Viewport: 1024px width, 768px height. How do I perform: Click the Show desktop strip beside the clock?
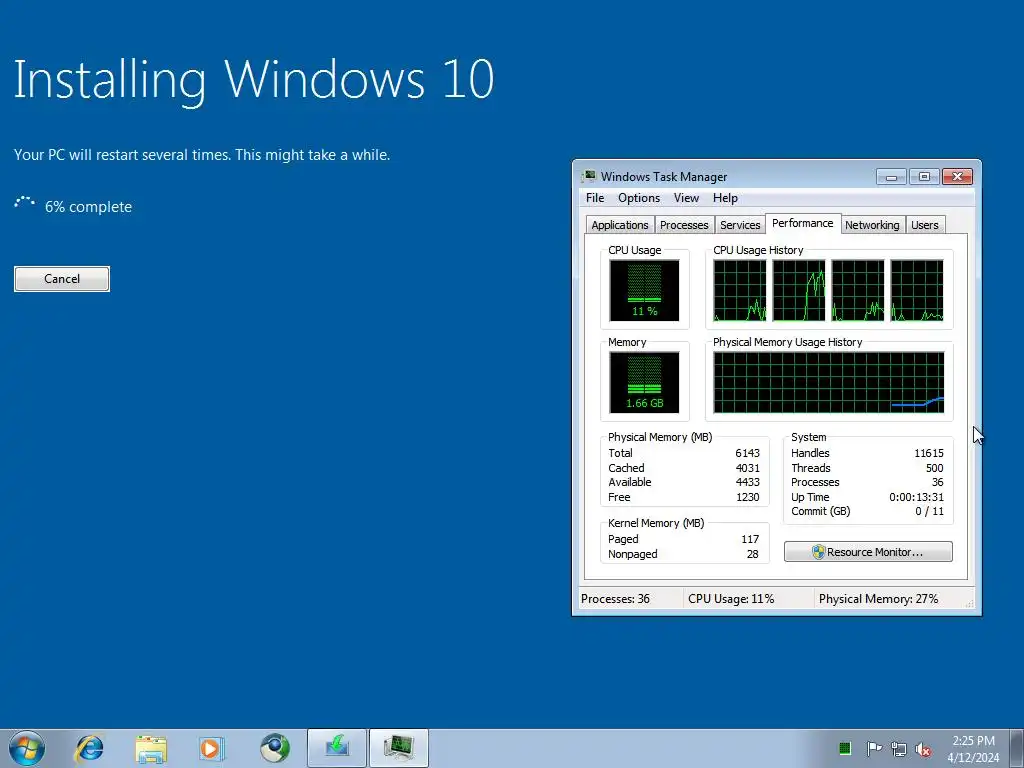point(1016,748)
